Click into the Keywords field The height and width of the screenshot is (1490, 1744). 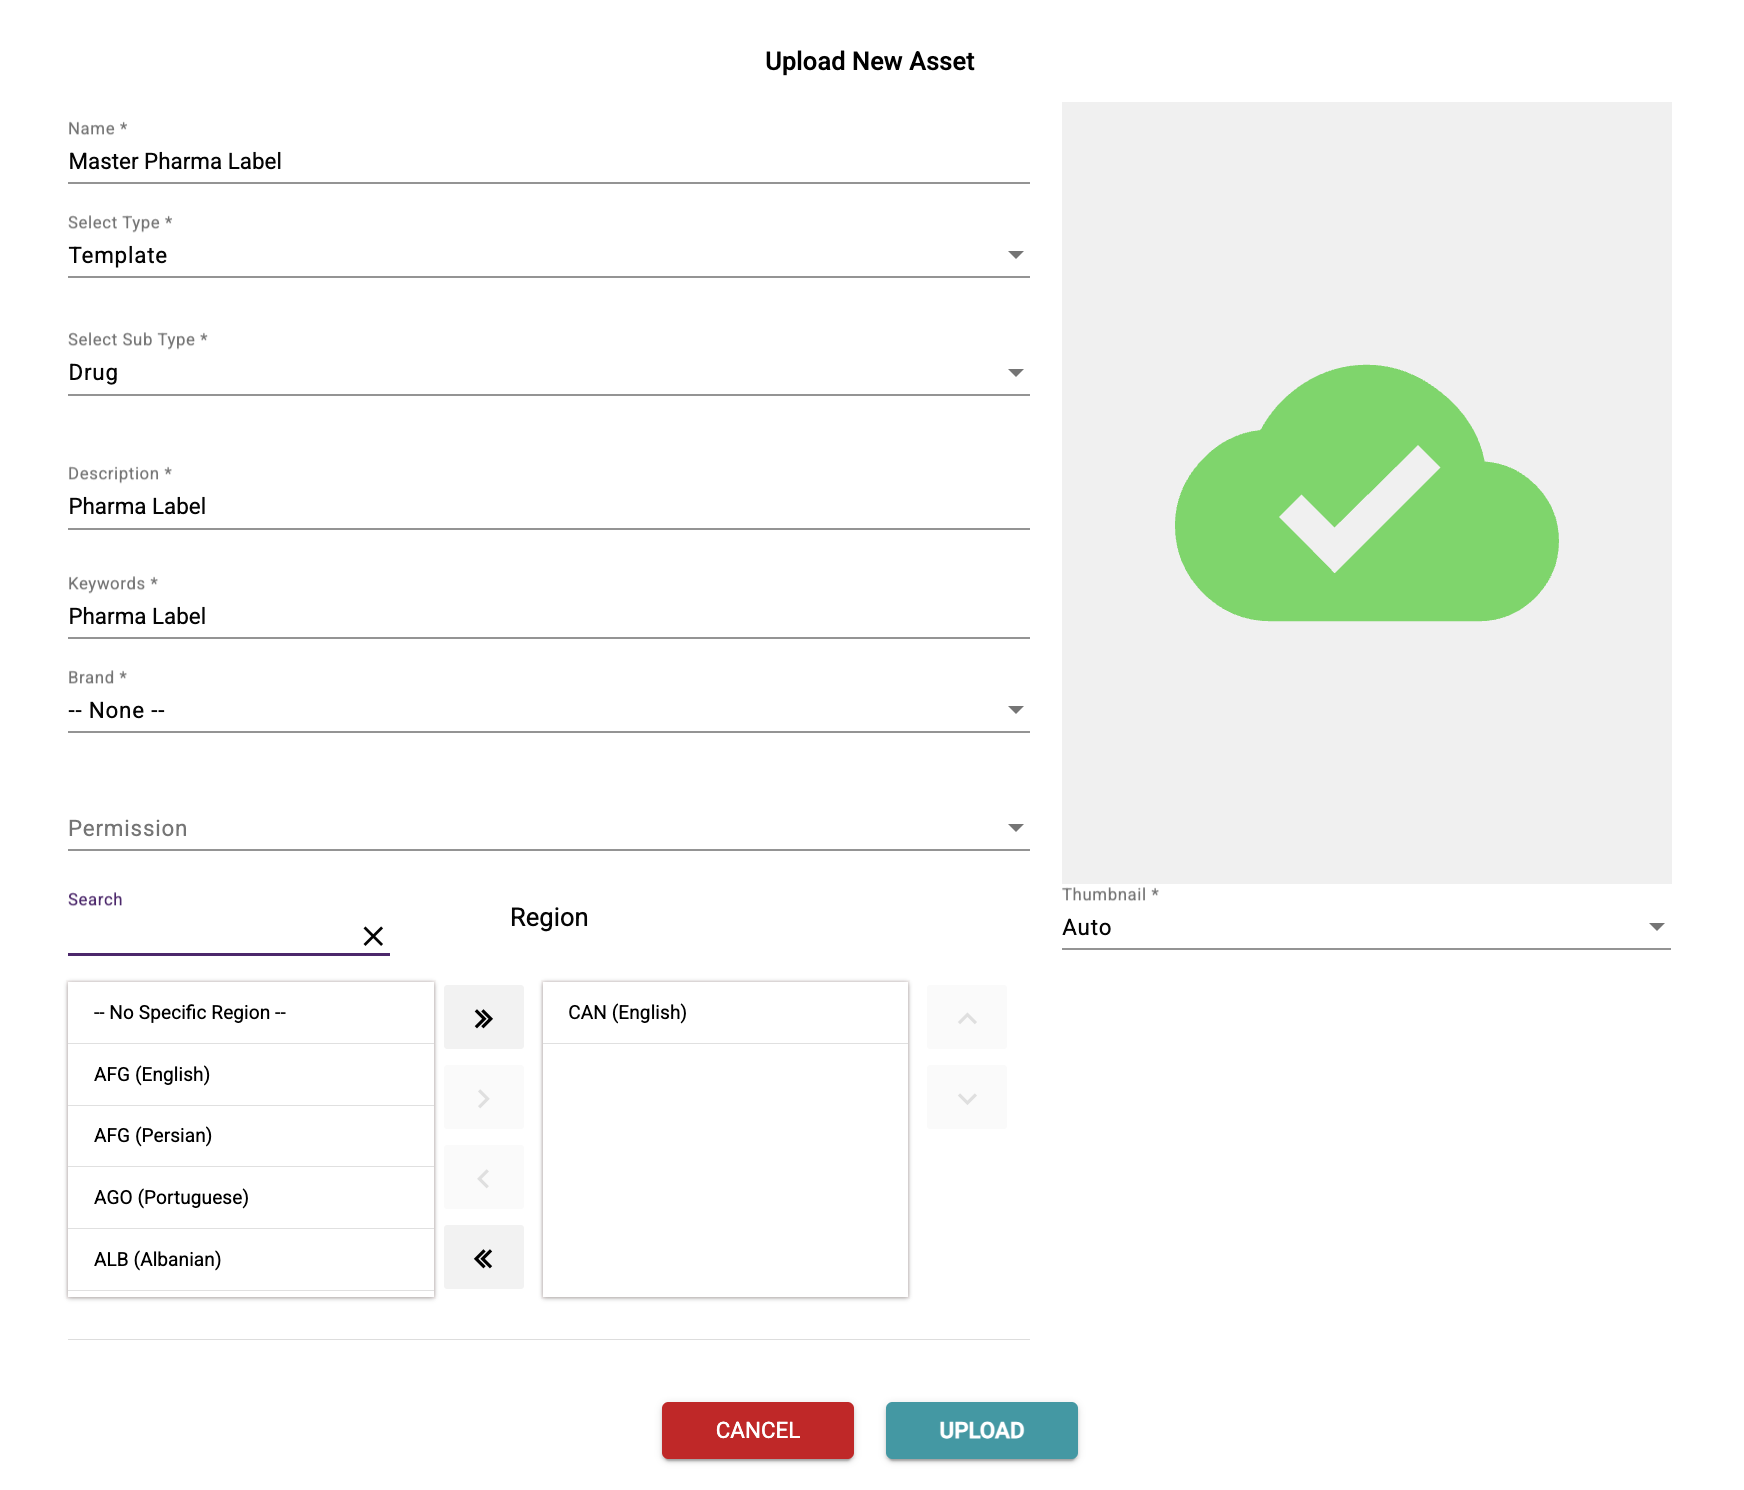click(548, 616)
